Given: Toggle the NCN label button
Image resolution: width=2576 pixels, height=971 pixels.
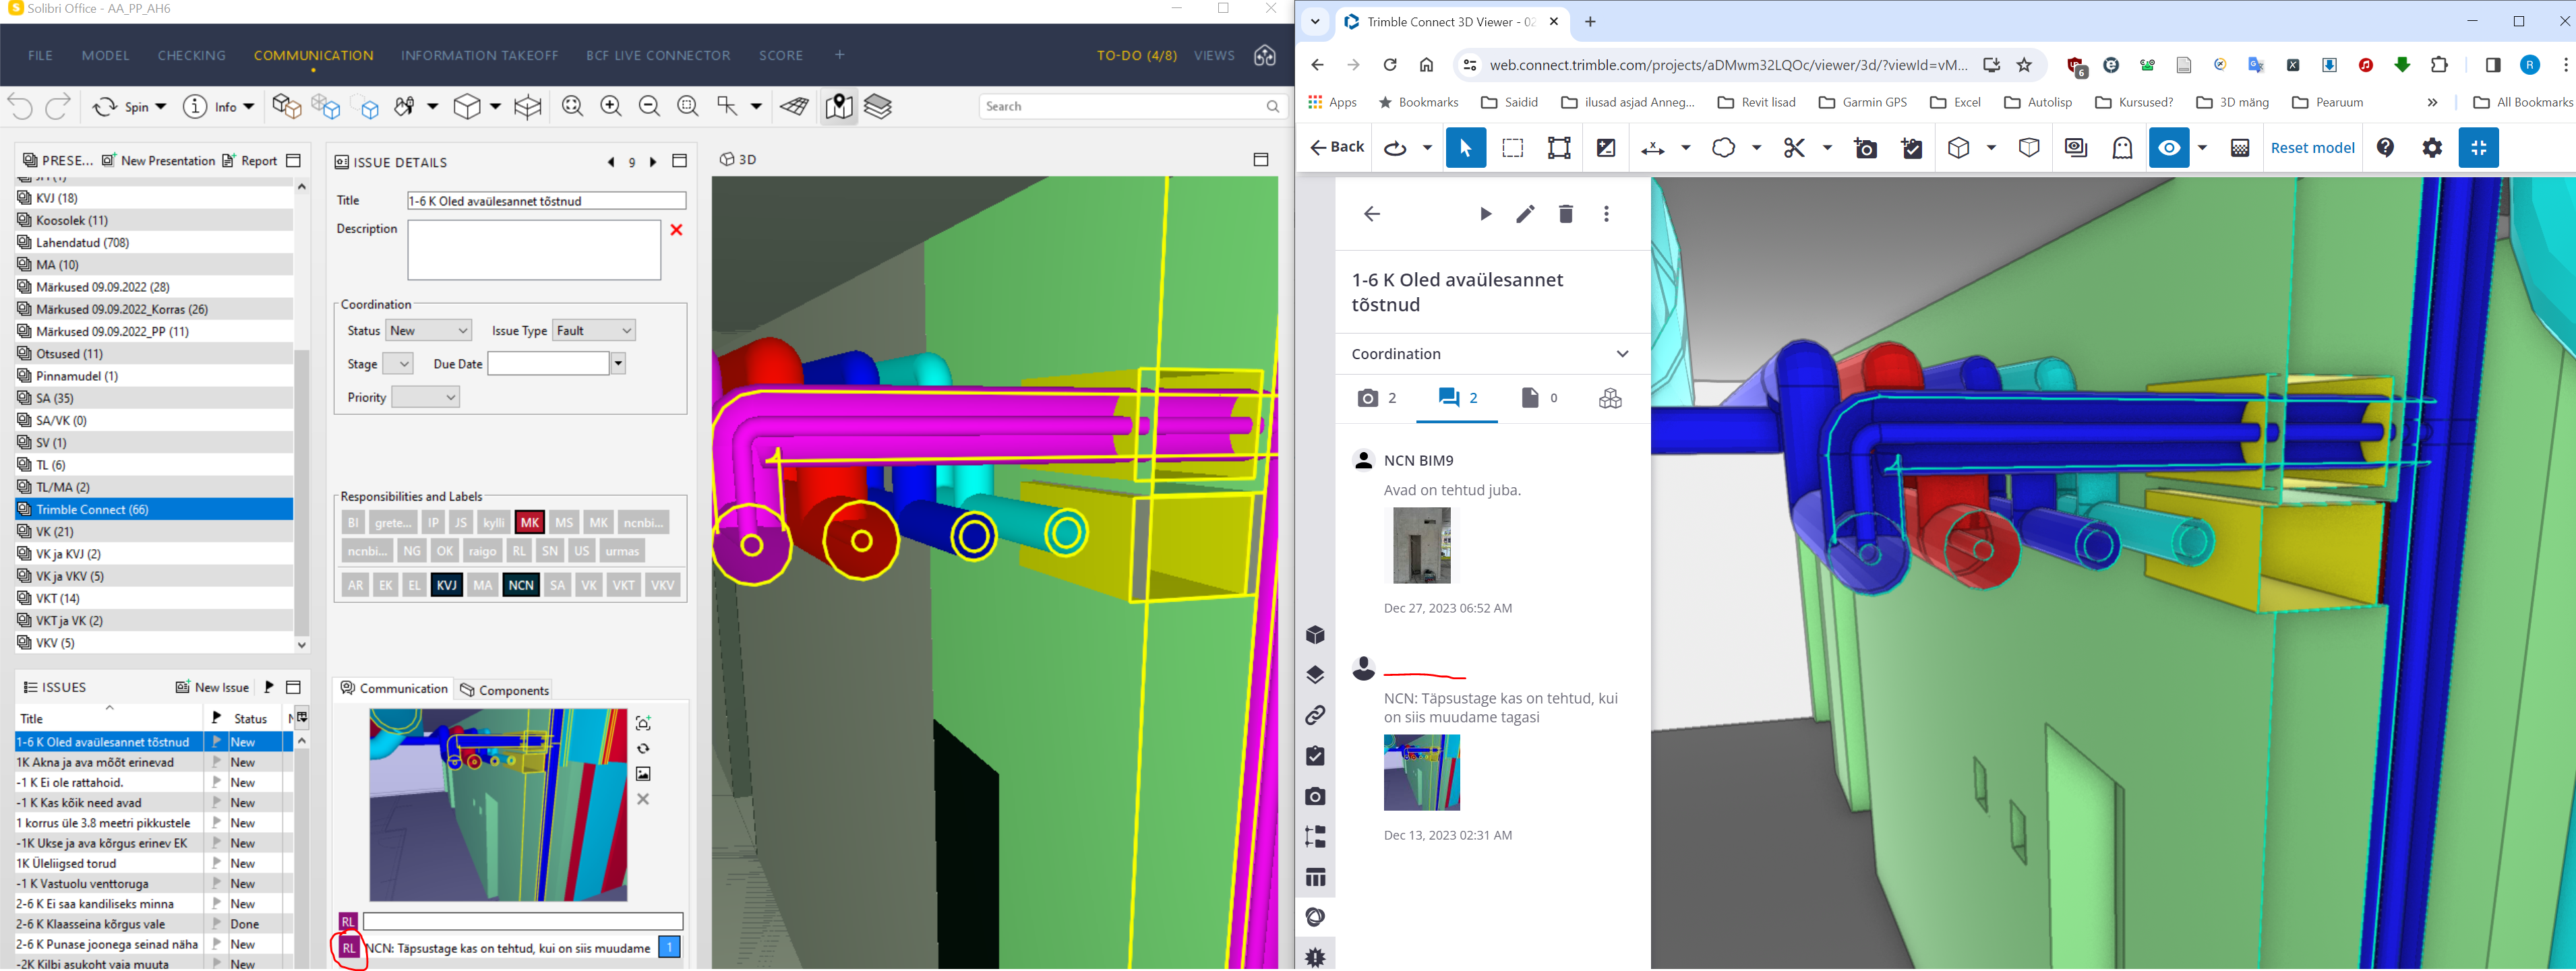Looking at the screenshot, I should click(520, 586).
